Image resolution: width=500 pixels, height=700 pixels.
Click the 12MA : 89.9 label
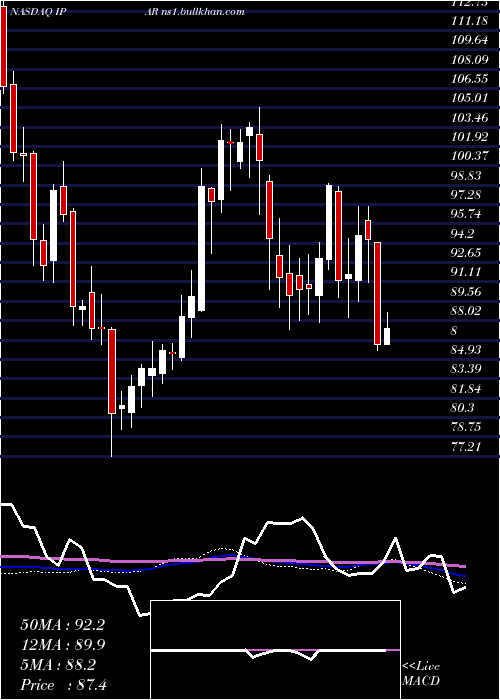[x=62, y=645]
